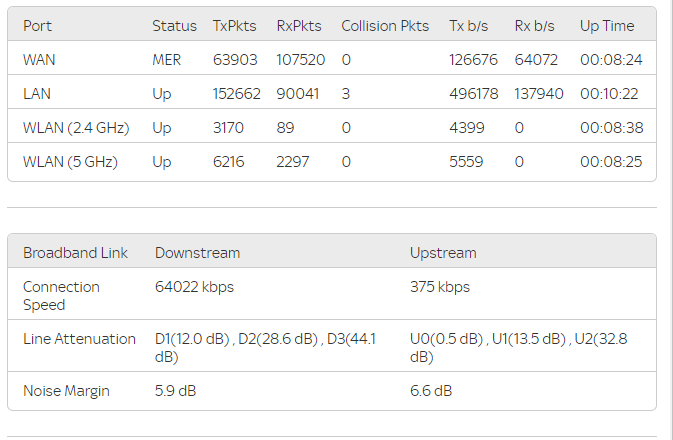673x440 pixels.
Task: Click the LAN port row label
Action: (38, 94)
